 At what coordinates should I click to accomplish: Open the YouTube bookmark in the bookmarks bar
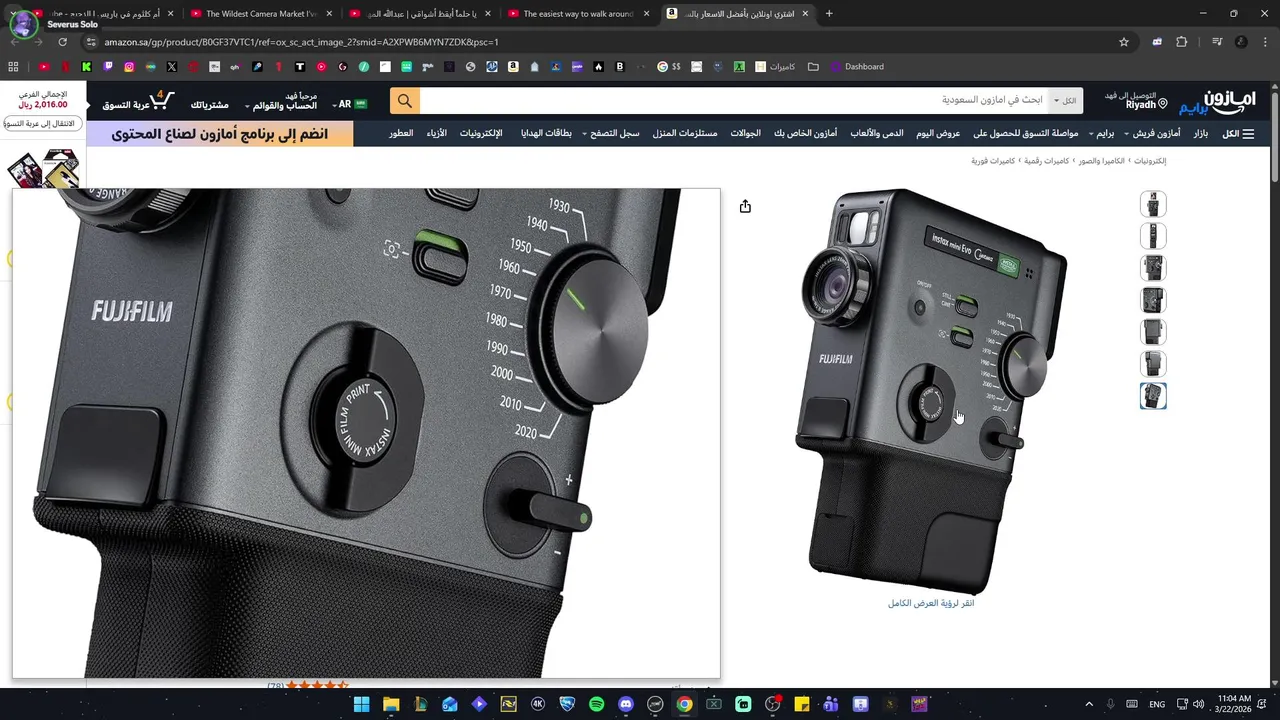pos(44,67)
